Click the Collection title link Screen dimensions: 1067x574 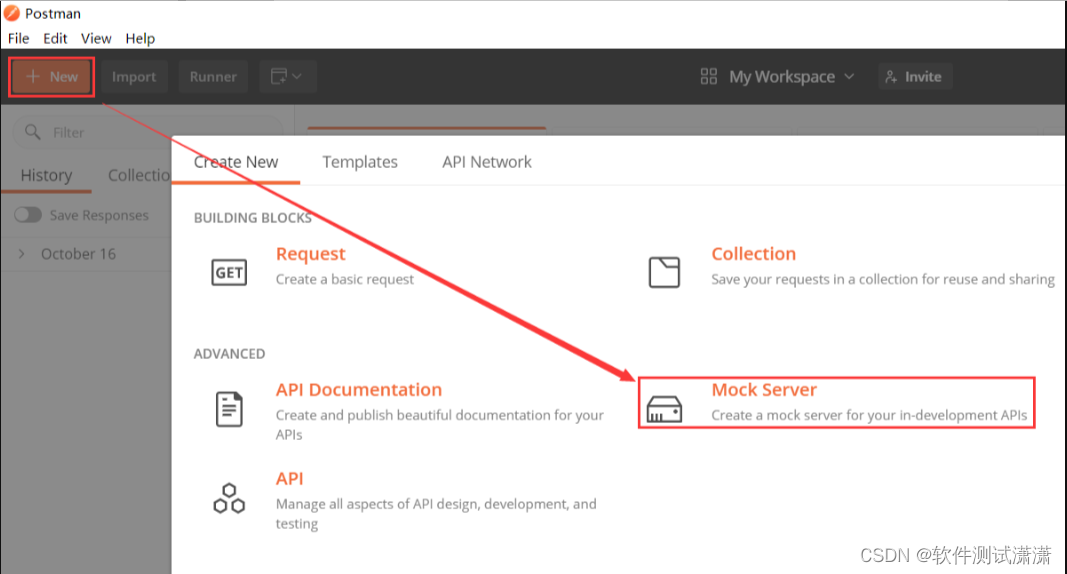pos(753,254)
